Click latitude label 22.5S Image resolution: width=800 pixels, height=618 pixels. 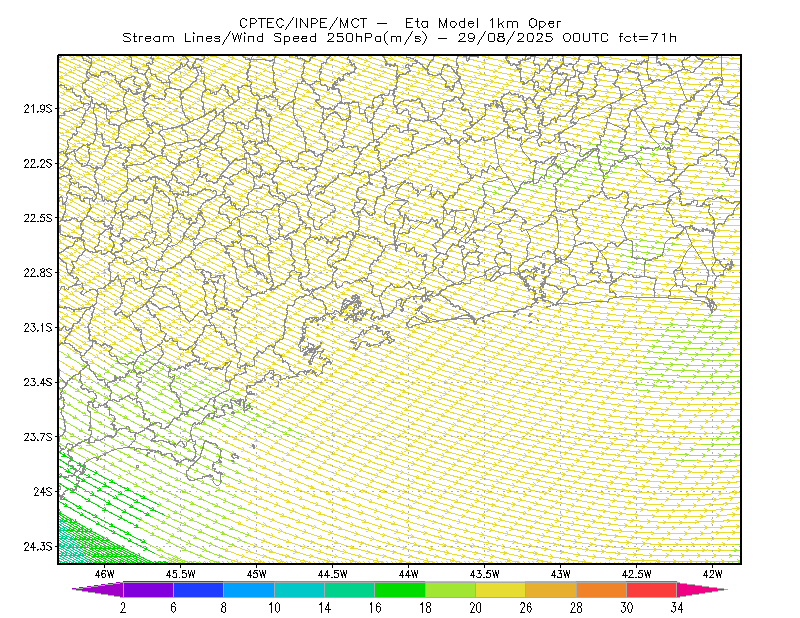(x=37, y=218)
